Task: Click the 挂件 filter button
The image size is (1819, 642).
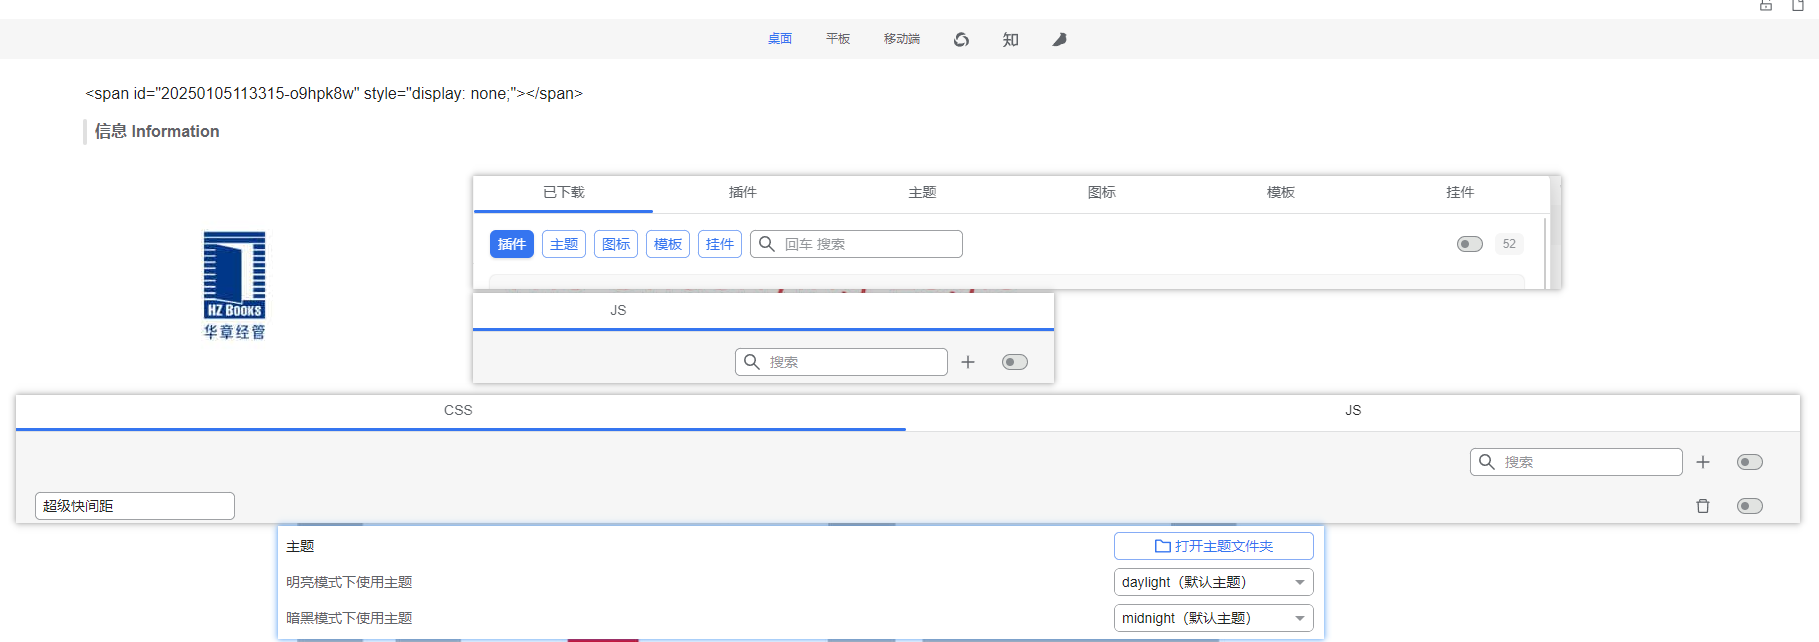Action: pyautogui.click(x=720, y=244)
